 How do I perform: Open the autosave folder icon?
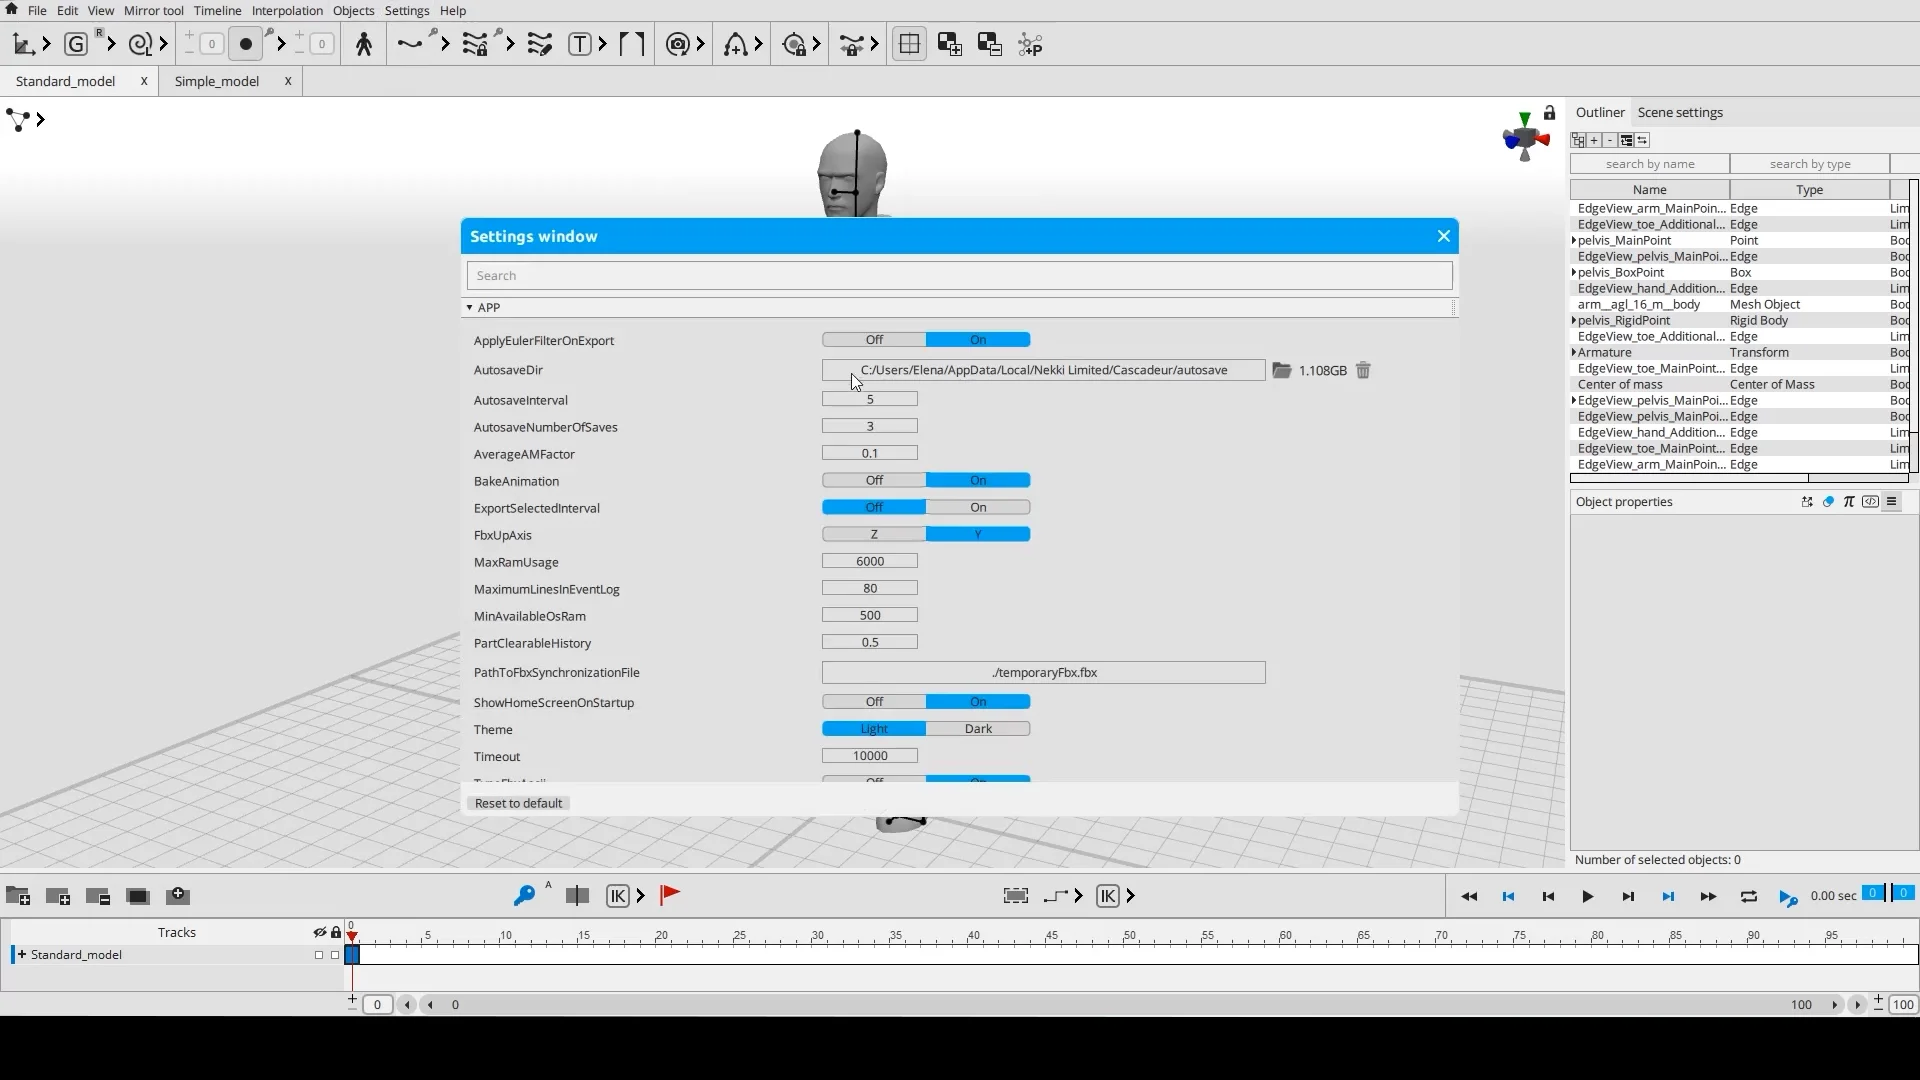(1281, 370)
